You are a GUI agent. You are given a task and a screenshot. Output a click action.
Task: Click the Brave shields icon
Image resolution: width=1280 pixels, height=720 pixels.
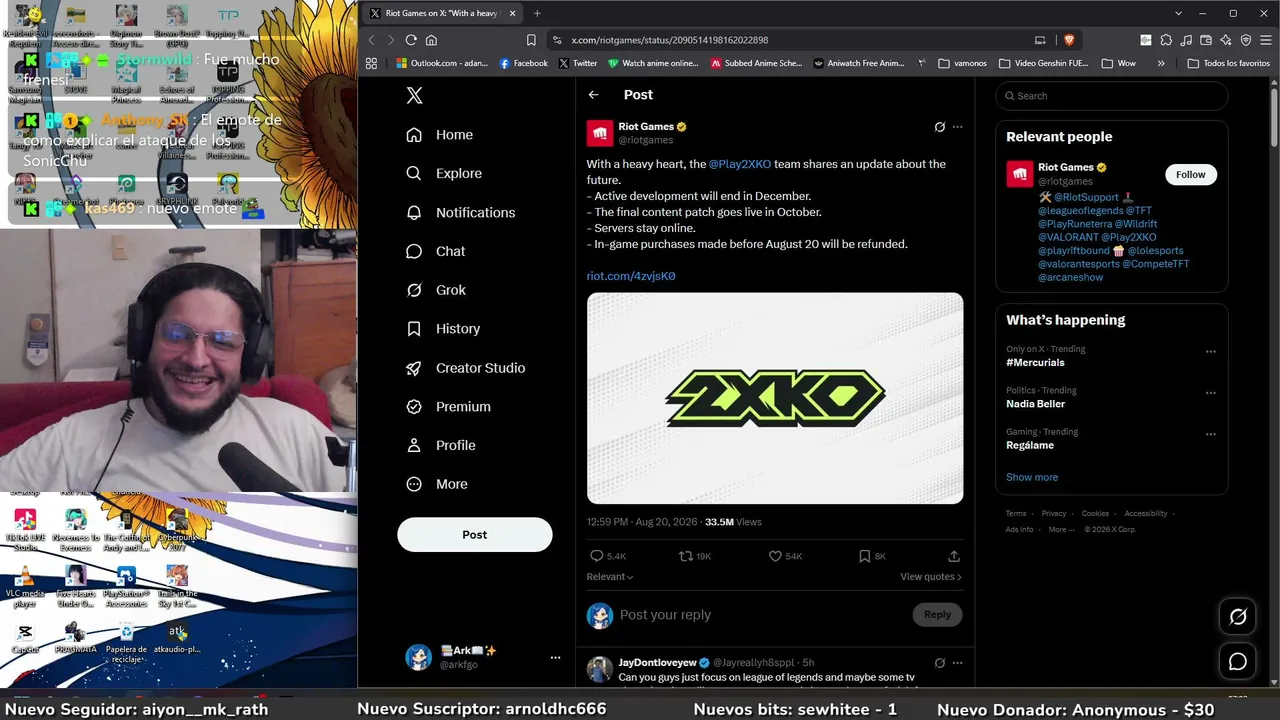pyautogui.click(x=1069, y=40)
